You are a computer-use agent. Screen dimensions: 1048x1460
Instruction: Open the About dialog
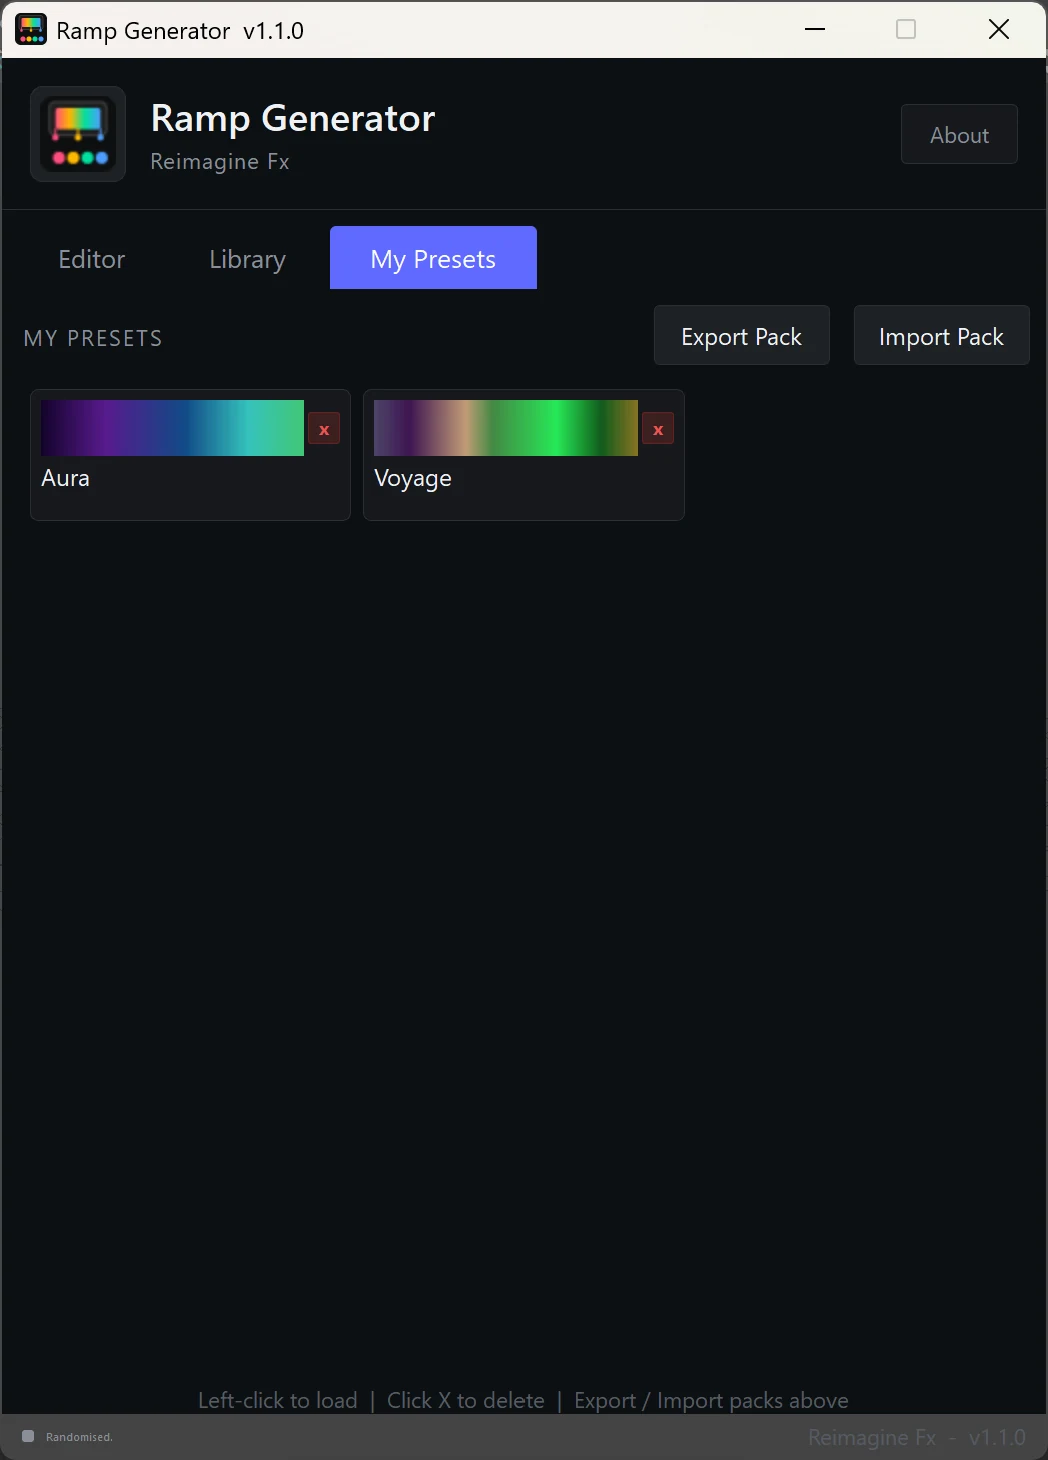(959, 135)
